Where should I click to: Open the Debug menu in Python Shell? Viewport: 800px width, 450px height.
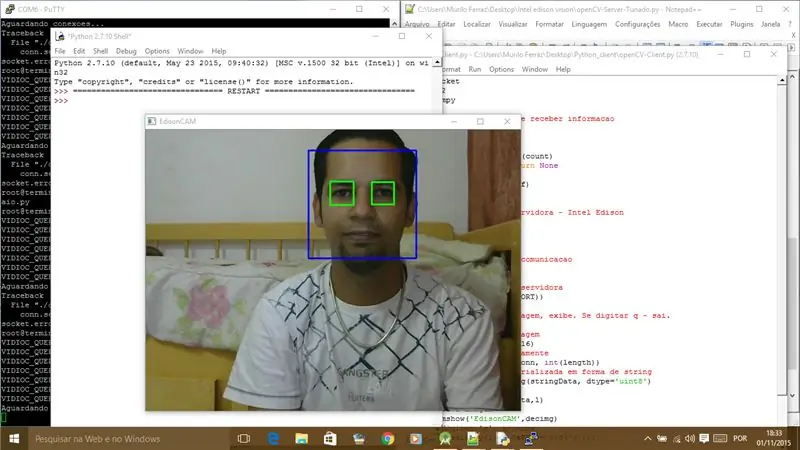tap(126, 51)
